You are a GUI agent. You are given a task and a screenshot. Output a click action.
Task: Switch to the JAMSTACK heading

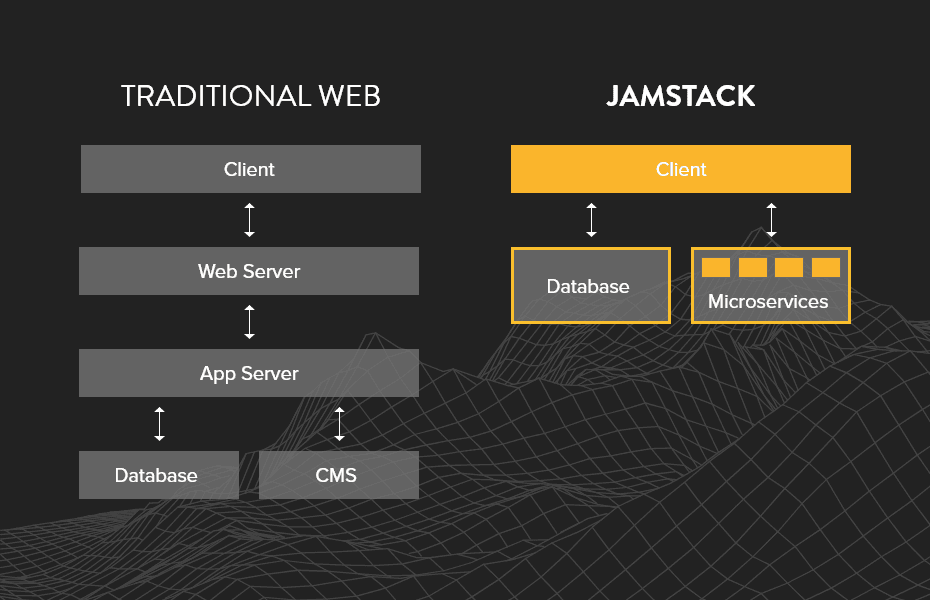click(681, 96)
